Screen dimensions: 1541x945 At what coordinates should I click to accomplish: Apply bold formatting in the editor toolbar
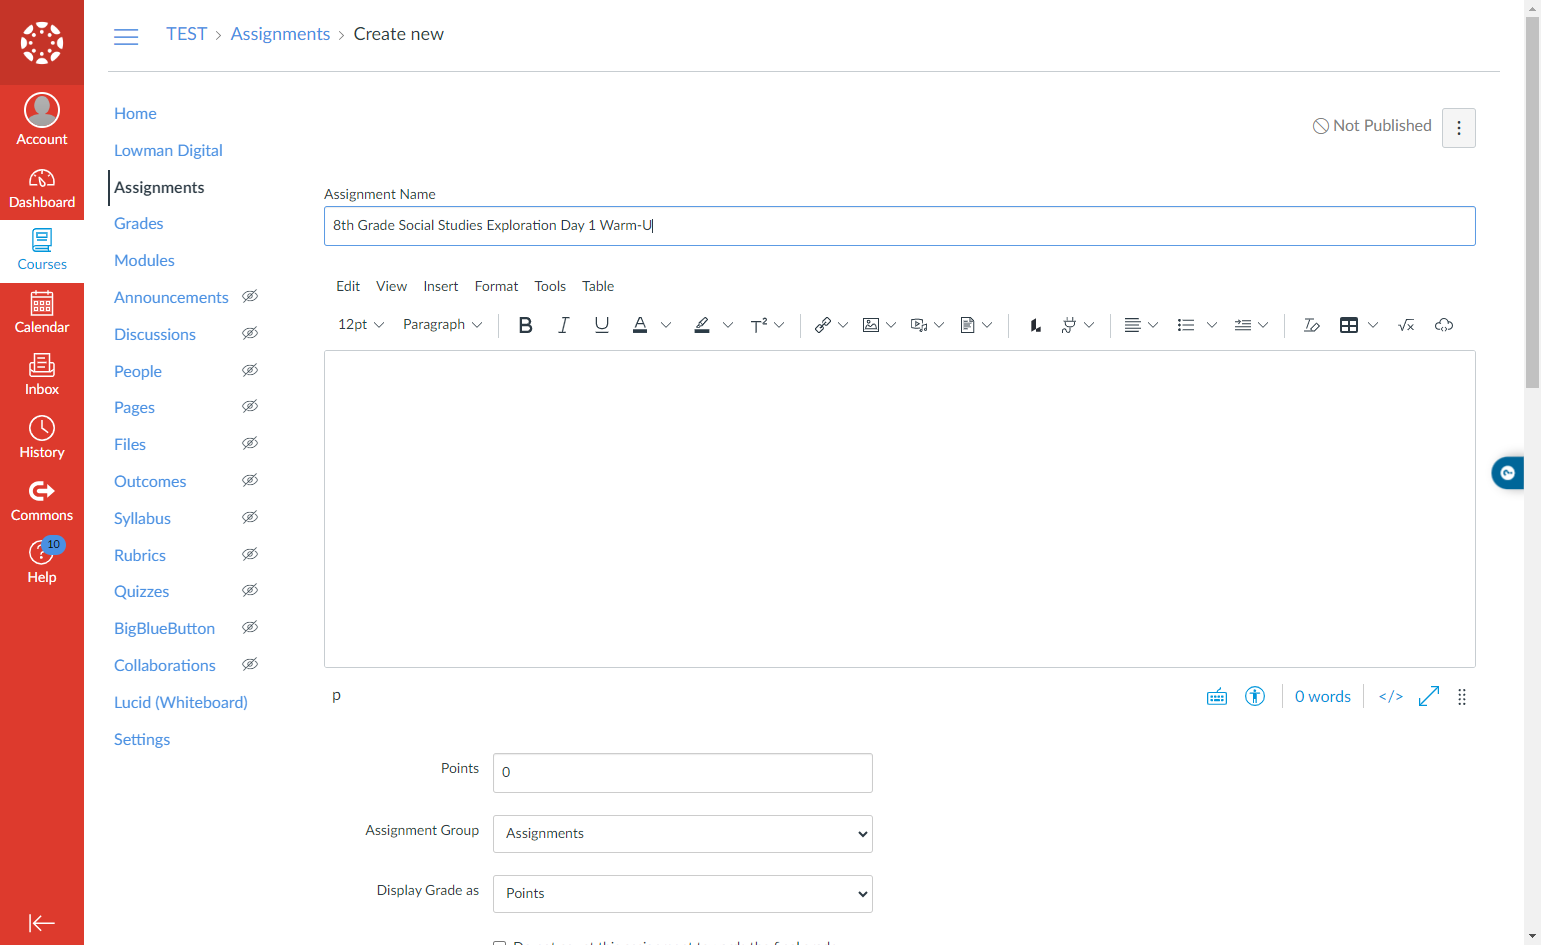[x=525, y=325]
